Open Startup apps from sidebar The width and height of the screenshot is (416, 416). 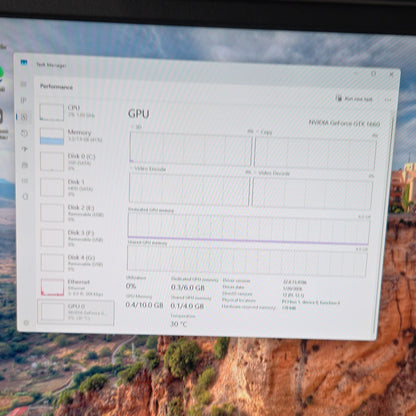coord(25,149)
